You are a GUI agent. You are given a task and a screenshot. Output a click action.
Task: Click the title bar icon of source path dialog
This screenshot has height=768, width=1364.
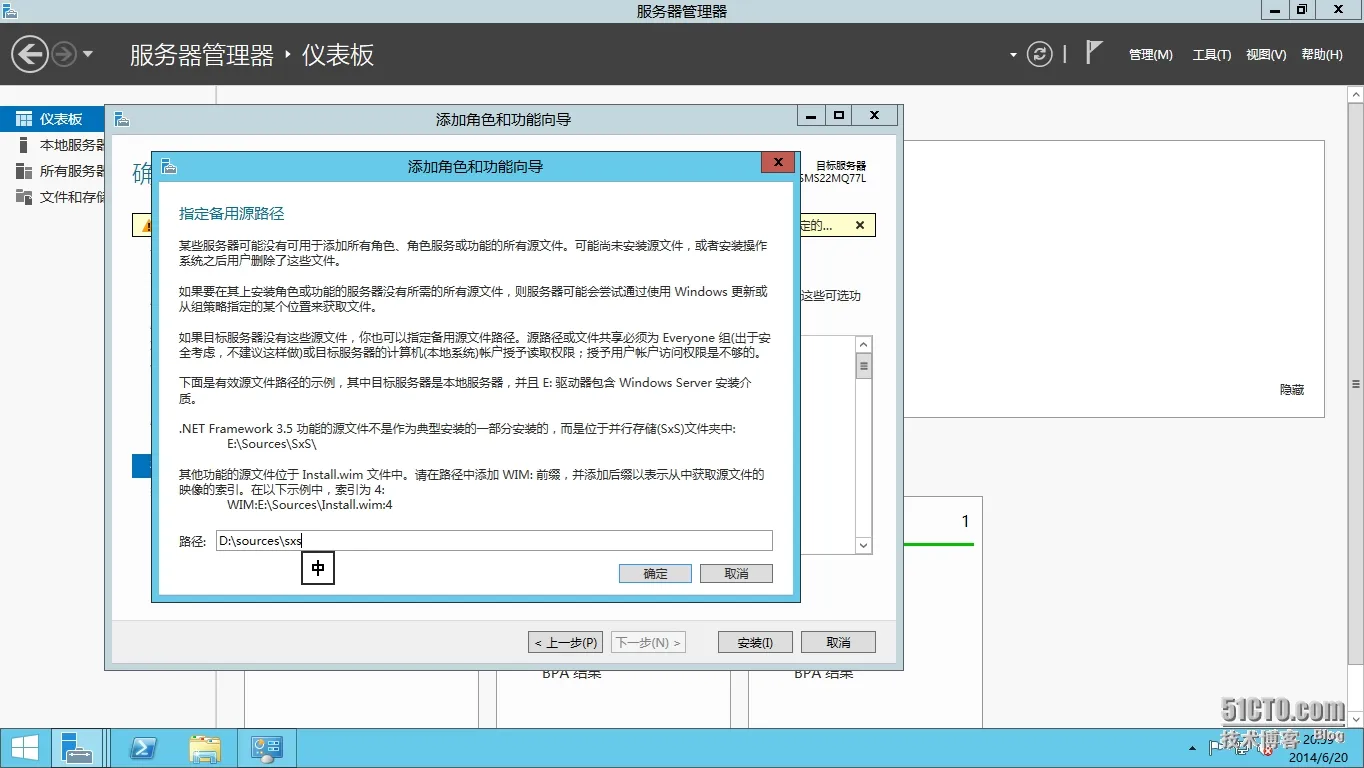[169, 166]
